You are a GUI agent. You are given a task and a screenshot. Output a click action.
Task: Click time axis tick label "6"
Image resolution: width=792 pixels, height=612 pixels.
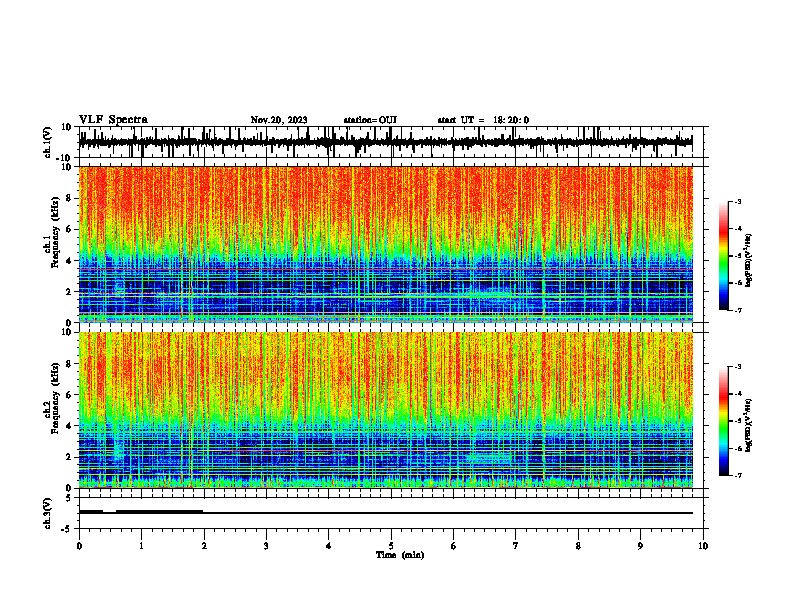pyautogui.click(x=454, y=546)
